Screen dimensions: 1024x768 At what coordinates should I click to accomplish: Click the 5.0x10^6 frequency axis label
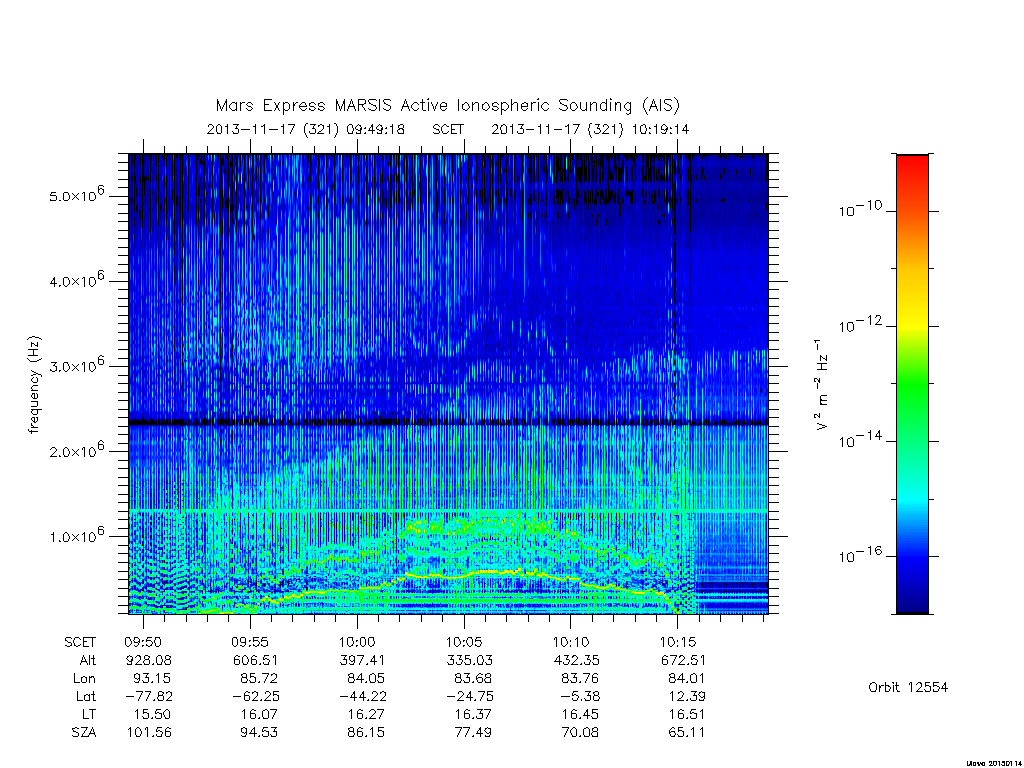(x=76, y=195)
